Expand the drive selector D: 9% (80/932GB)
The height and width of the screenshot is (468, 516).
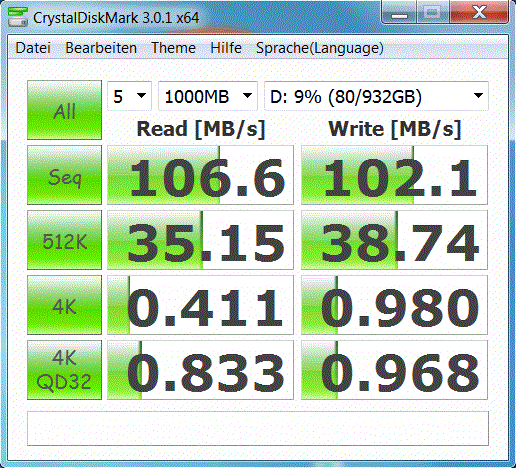pyautogui.click(x=376, y=96)
